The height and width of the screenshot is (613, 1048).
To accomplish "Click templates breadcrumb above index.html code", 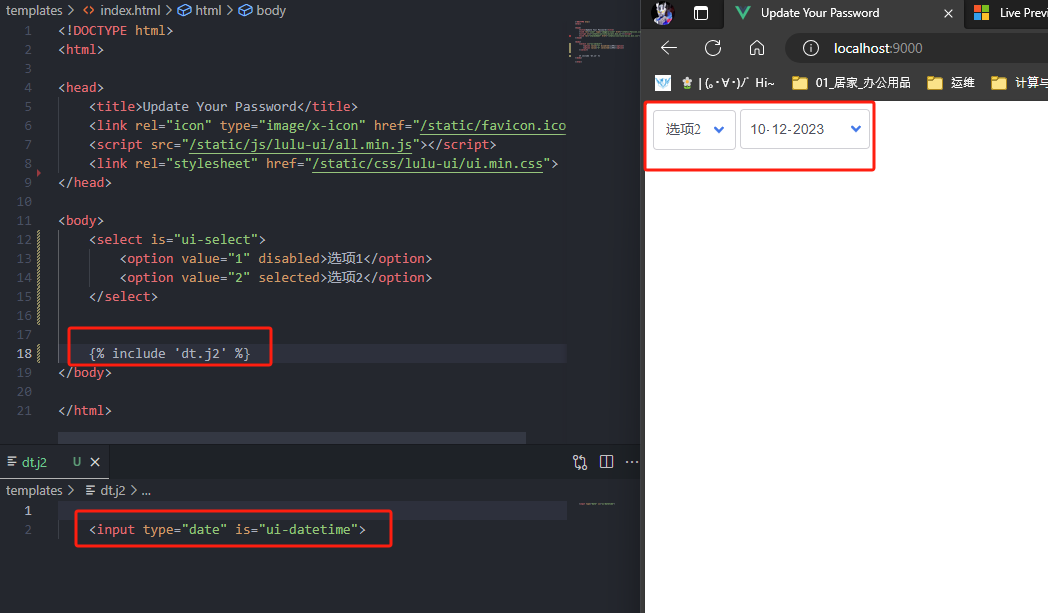I will (34, 11).
